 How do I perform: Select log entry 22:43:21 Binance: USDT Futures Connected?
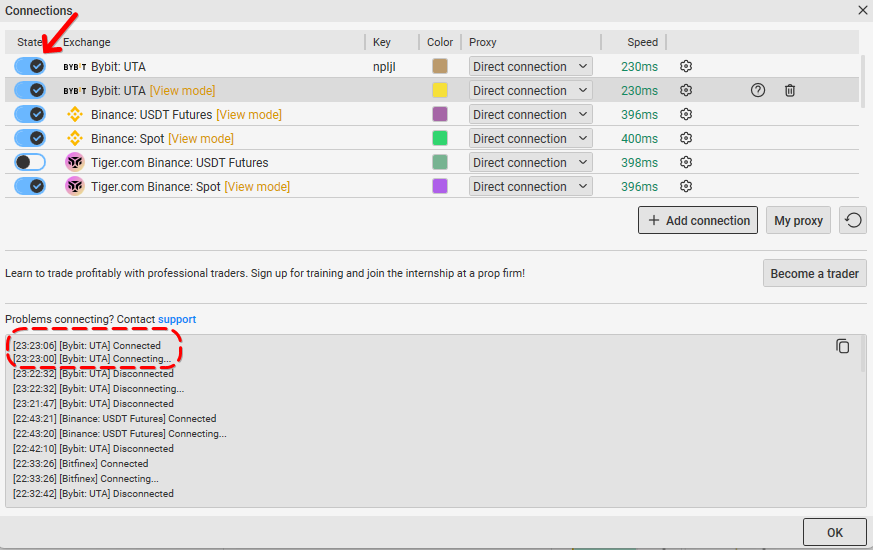[115, 419]
